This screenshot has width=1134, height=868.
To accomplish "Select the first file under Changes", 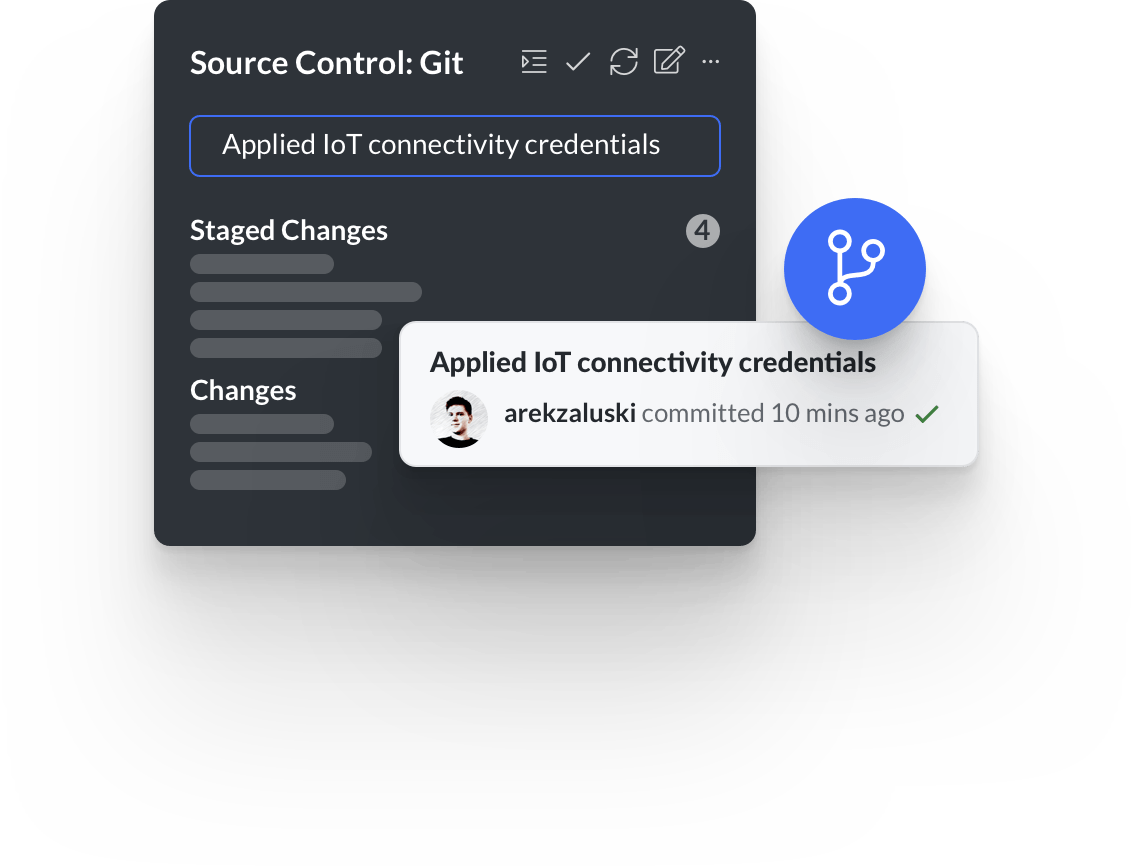I will tap(262, 424).
